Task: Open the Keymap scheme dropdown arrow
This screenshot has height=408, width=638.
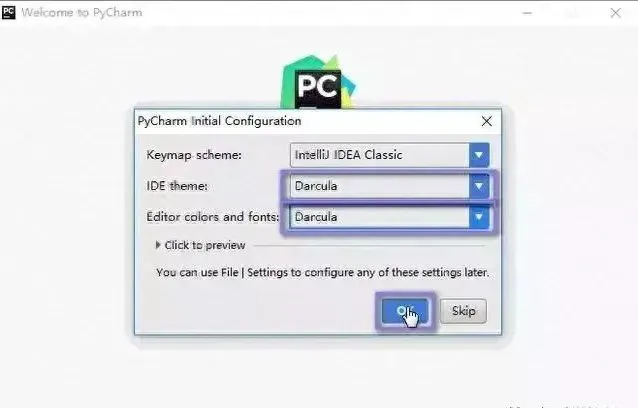Action: 479,155
